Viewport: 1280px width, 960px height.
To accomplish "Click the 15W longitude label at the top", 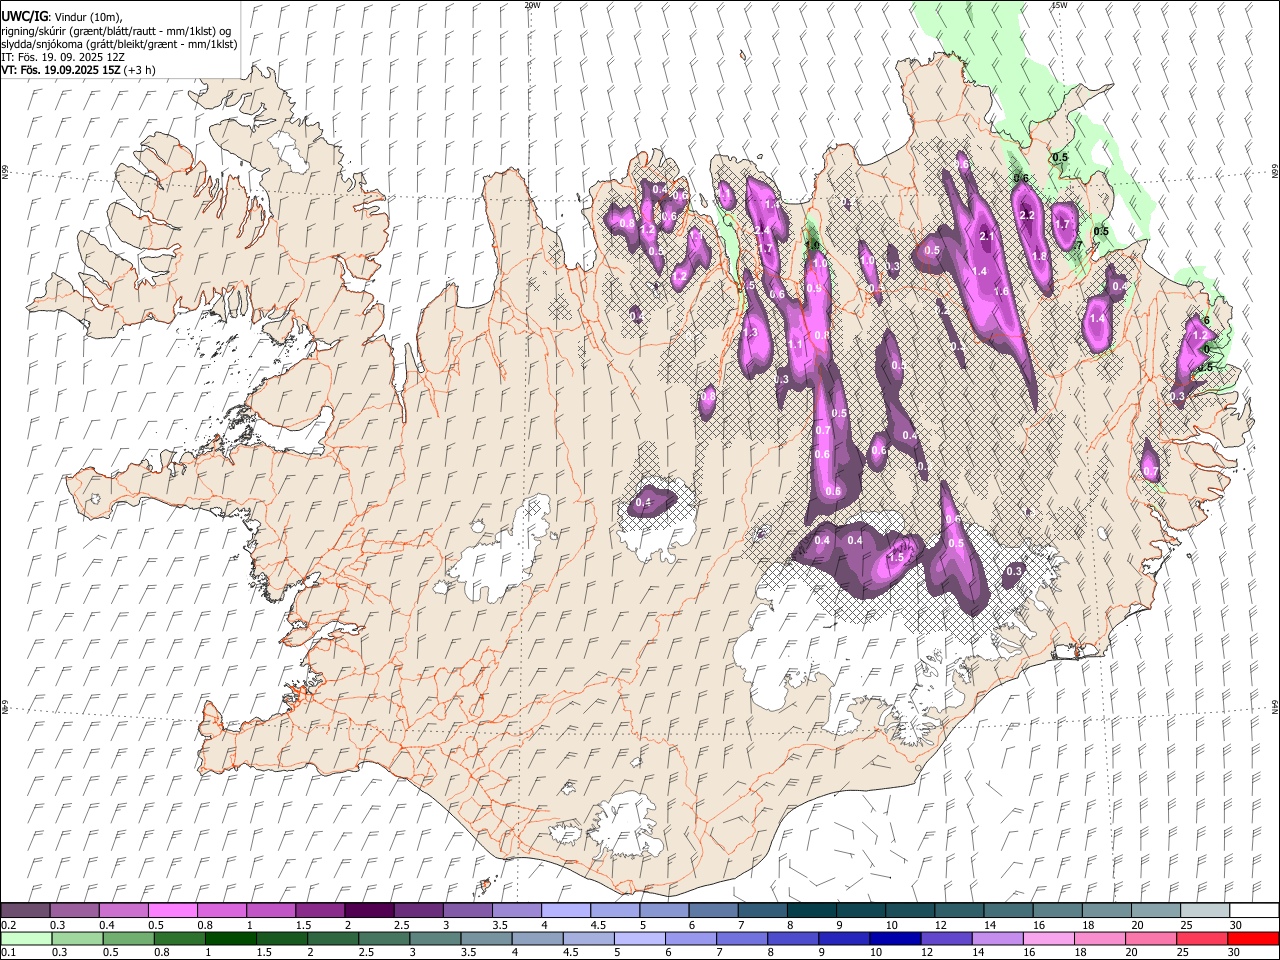I will coord(1059,5).
